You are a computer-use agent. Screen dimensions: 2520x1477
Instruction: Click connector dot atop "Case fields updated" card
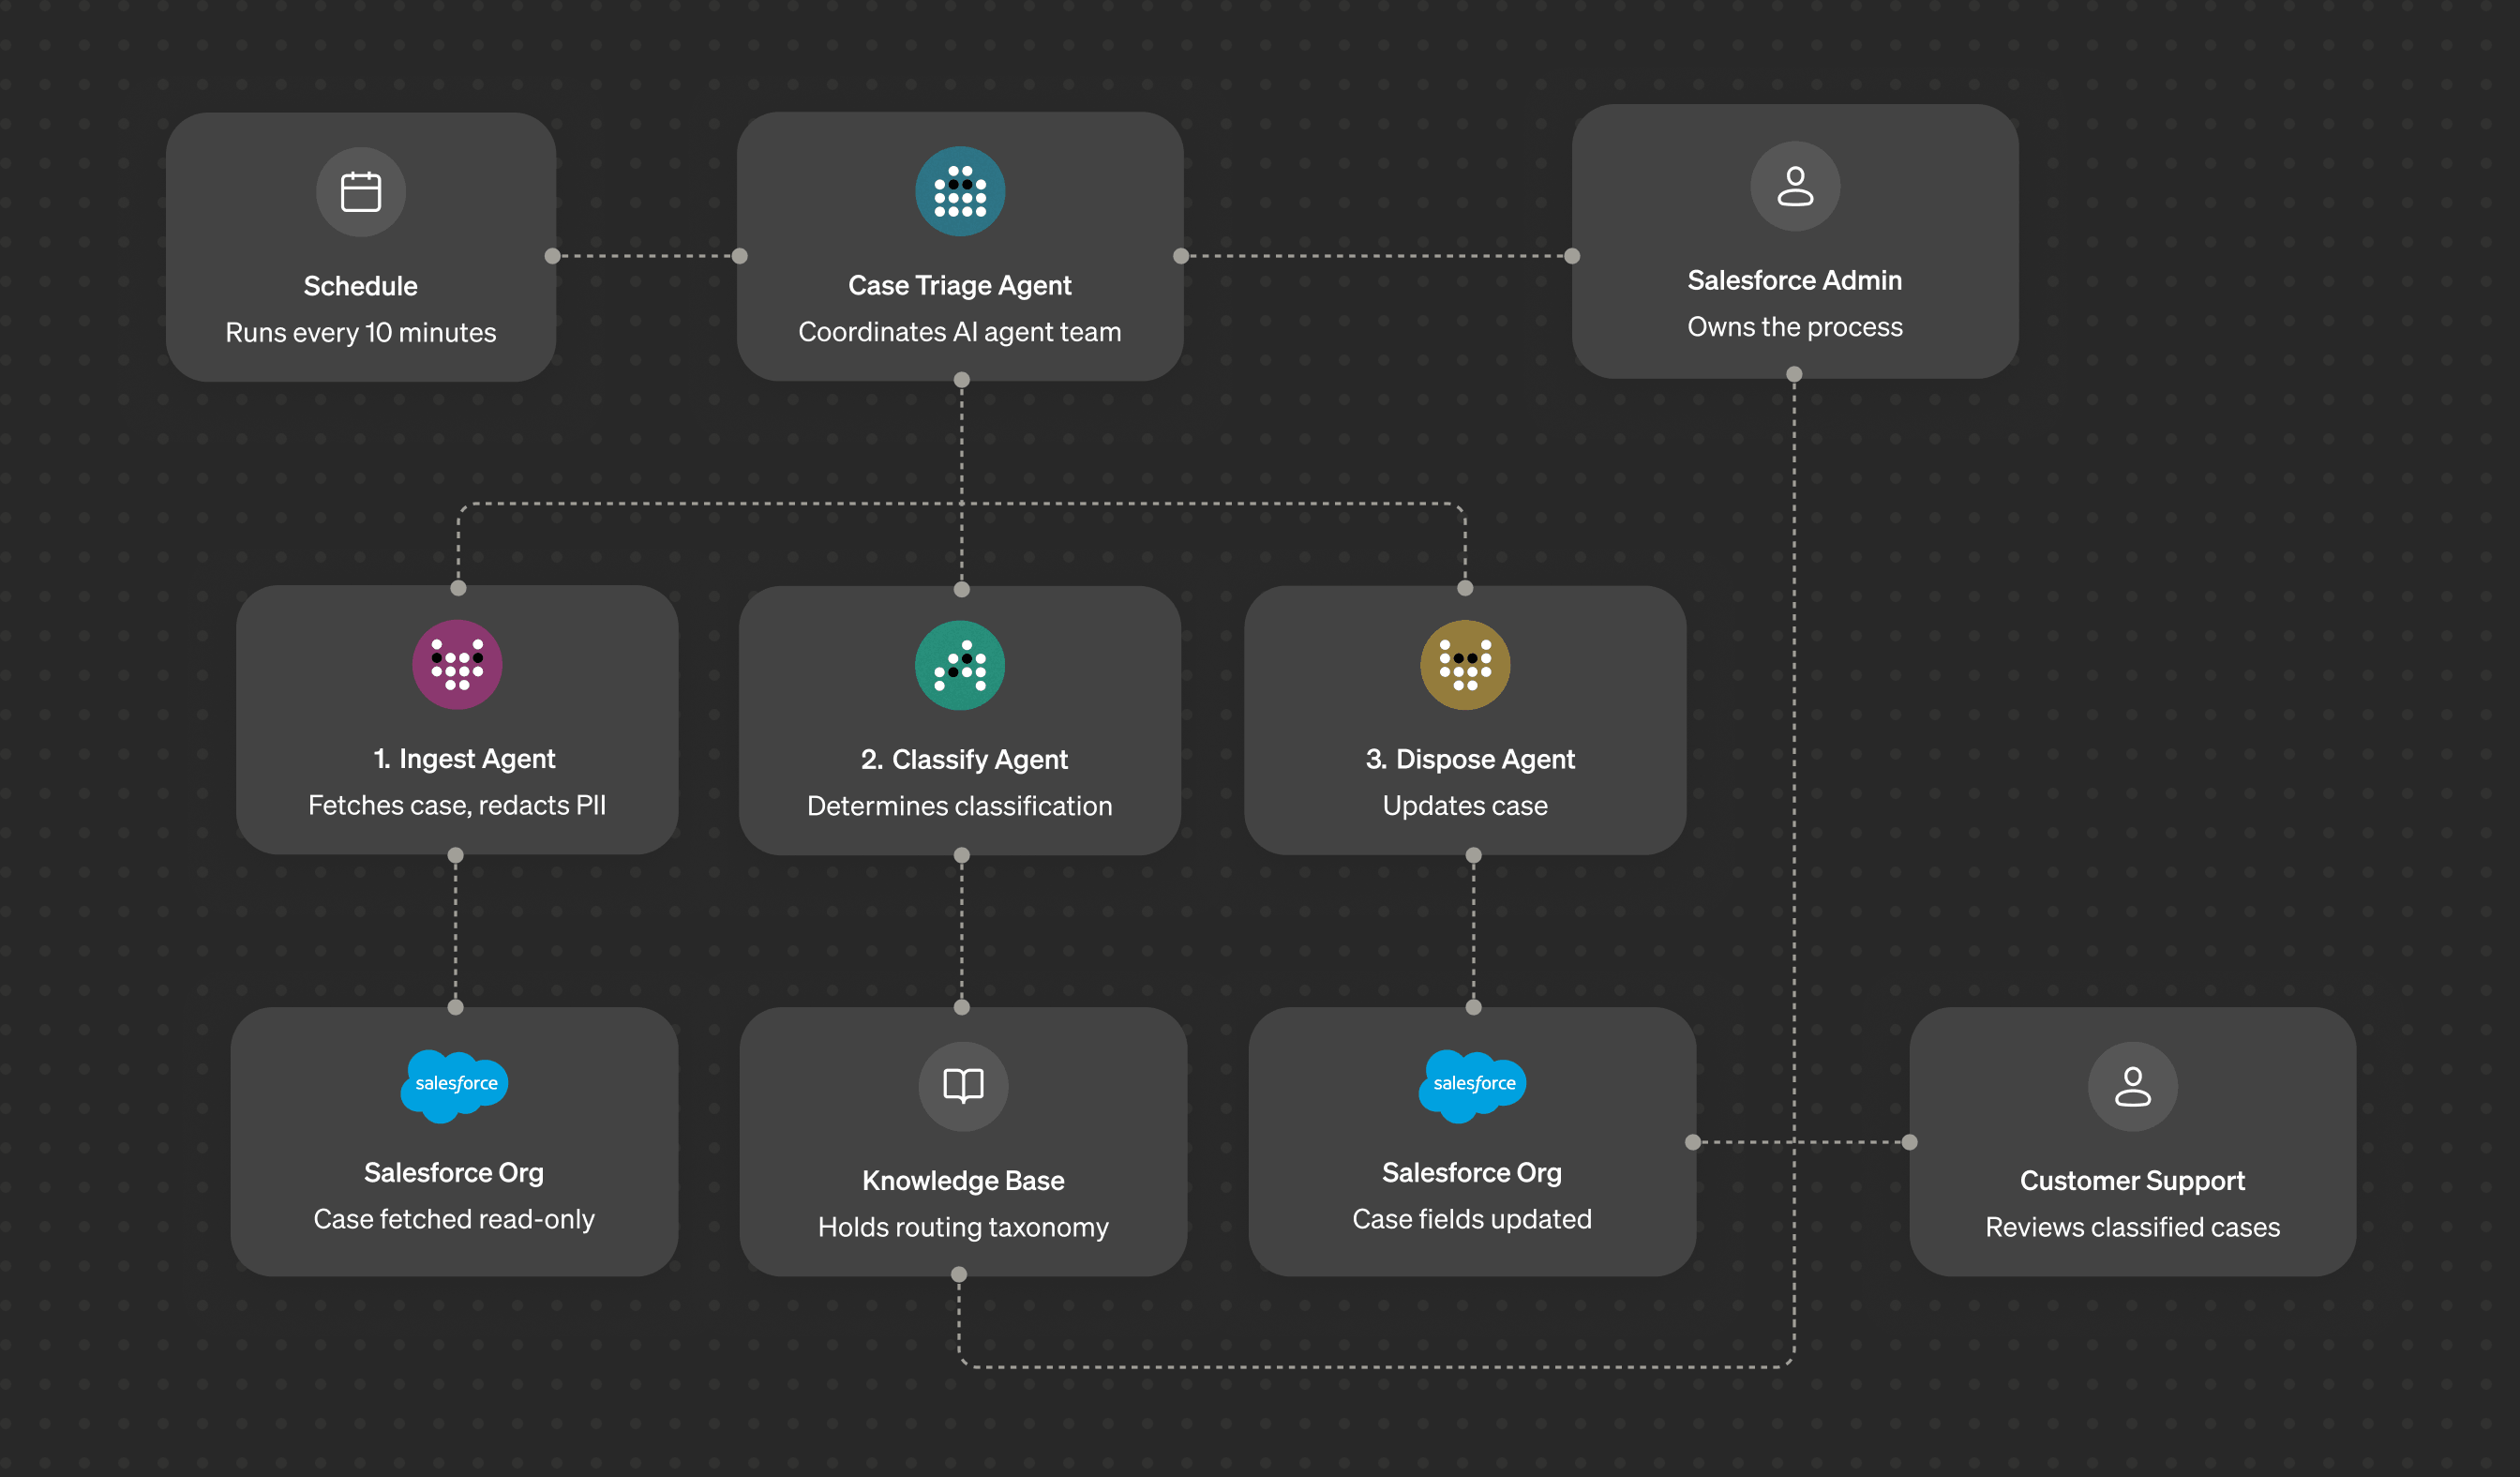1473,1007
